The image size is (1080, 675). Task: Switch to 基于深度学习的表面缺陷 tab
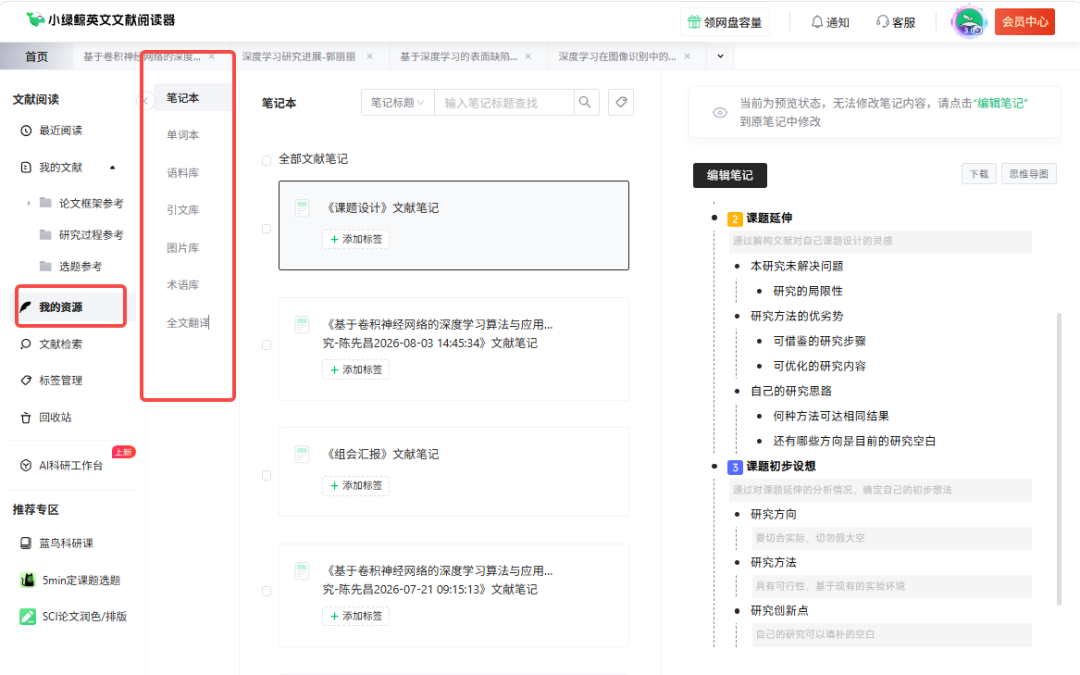click(x=459, y=56)
